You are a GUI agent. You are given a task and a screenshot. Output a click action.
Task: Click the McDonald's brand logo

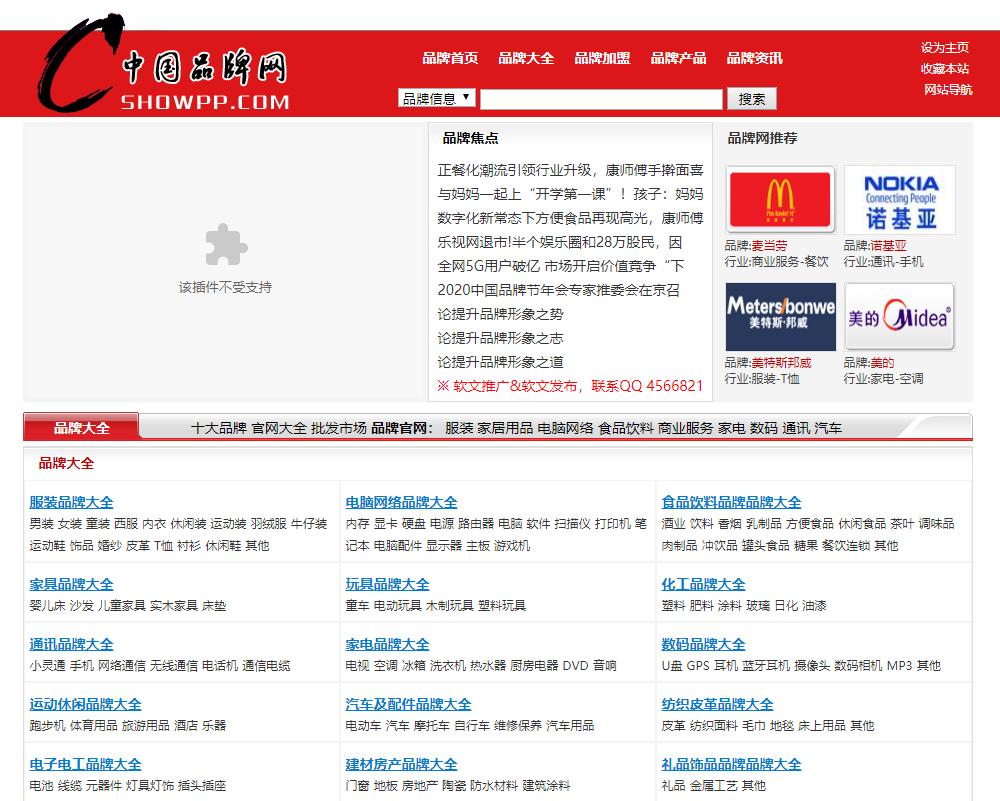tap(780, 200)
